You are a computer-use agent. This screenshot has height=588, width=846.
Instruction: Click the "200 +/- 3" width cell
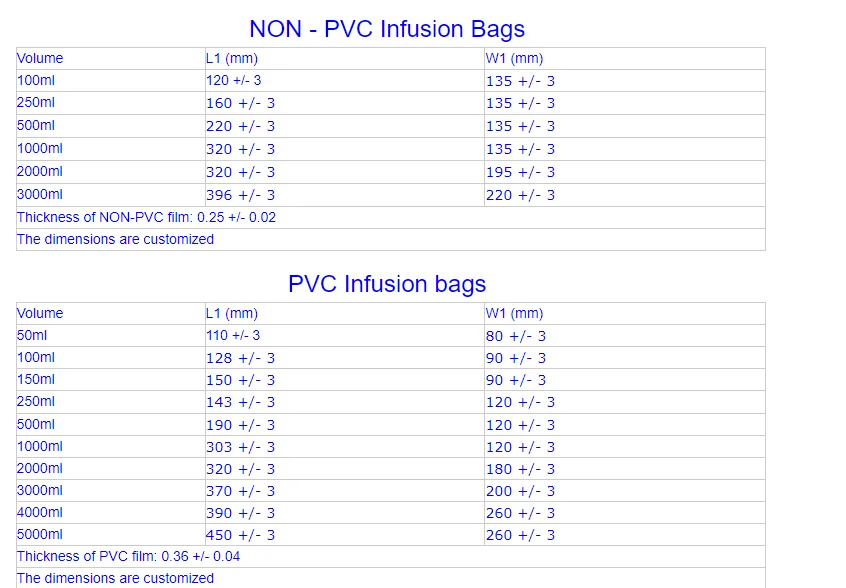520,491
